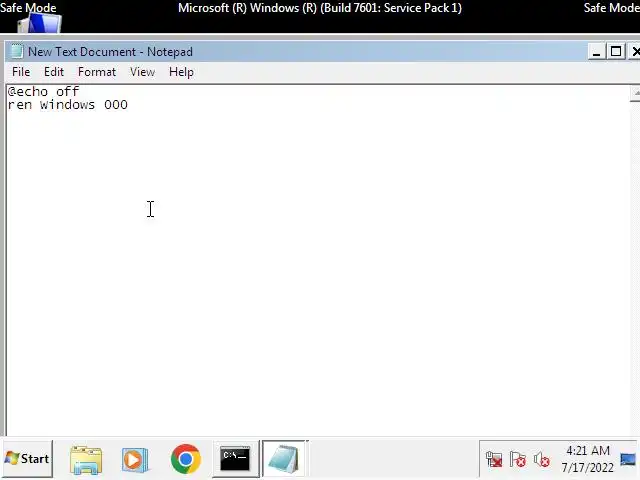Click the Computer desktop icon behind Notepad
Image resolution: width=640 pixels, height=480 pixels.
[40, 22]
